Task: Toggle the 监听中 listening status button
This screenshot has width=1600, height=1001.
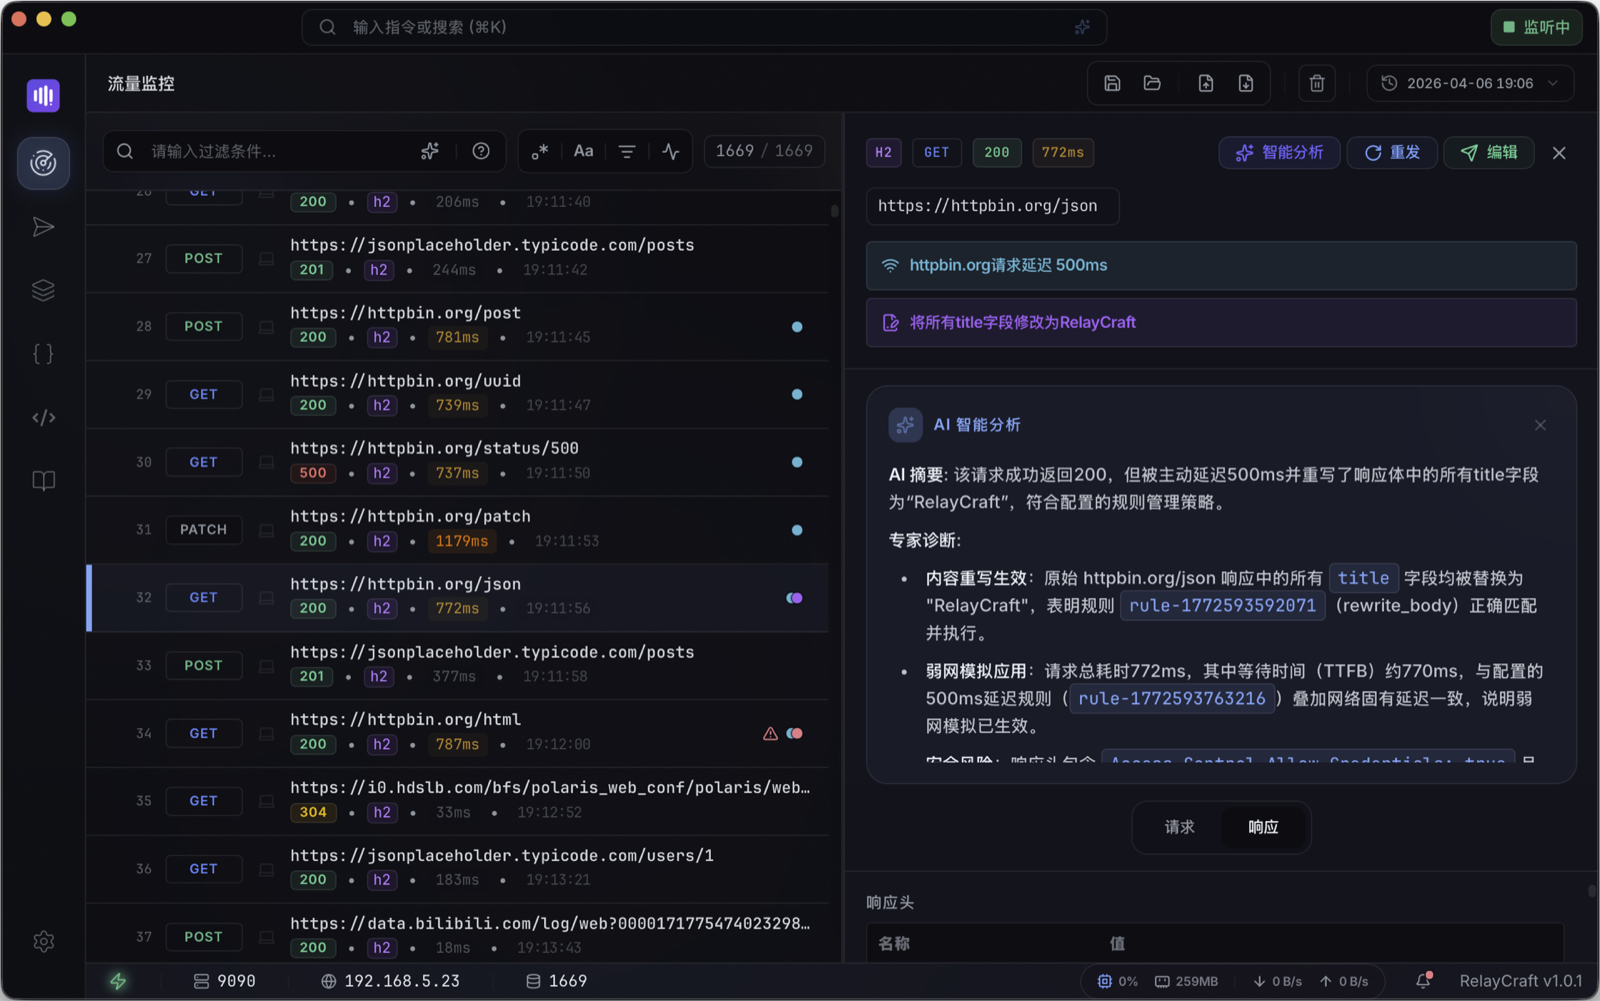Action: pyautogui.click(x=1536, y=27)
